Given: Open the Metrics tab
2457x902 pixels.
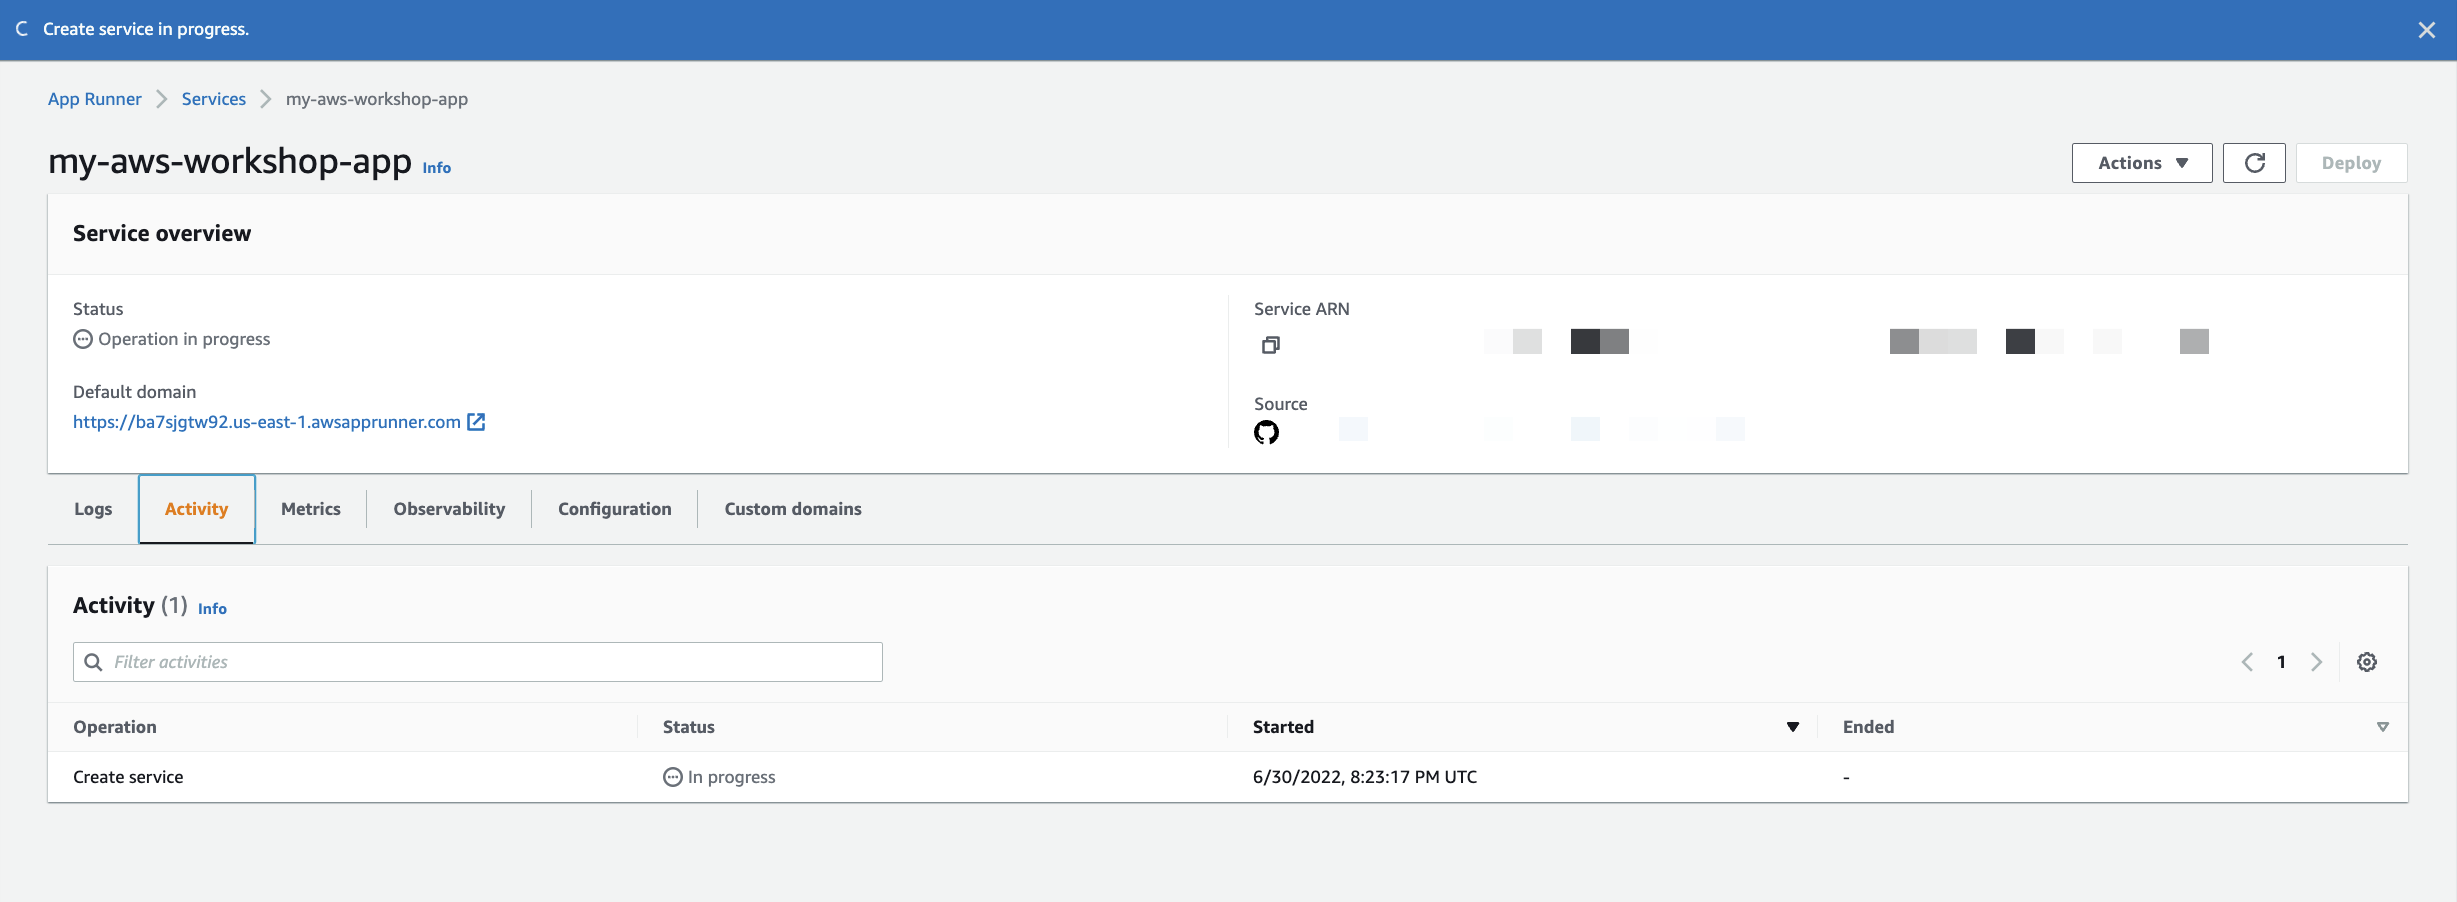Looking at the screenshot, I should point(311,509).
